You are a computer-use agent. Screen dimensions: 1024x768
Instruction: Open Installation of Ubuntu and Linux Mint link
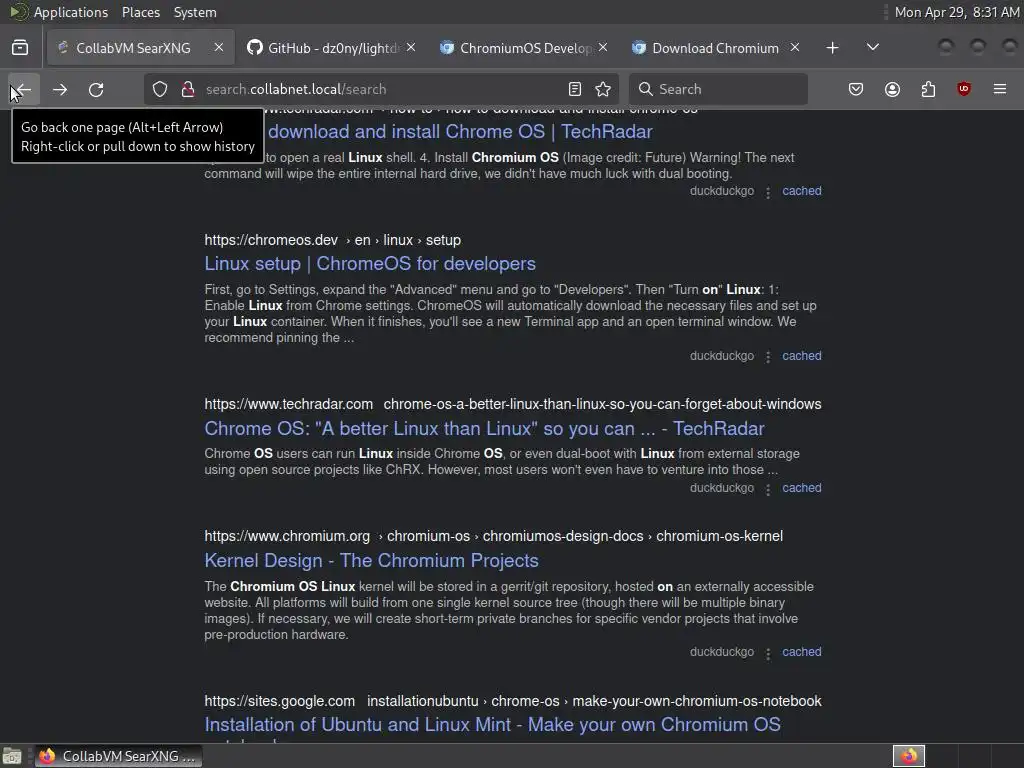pyautogui.click(x=492, y=725)
